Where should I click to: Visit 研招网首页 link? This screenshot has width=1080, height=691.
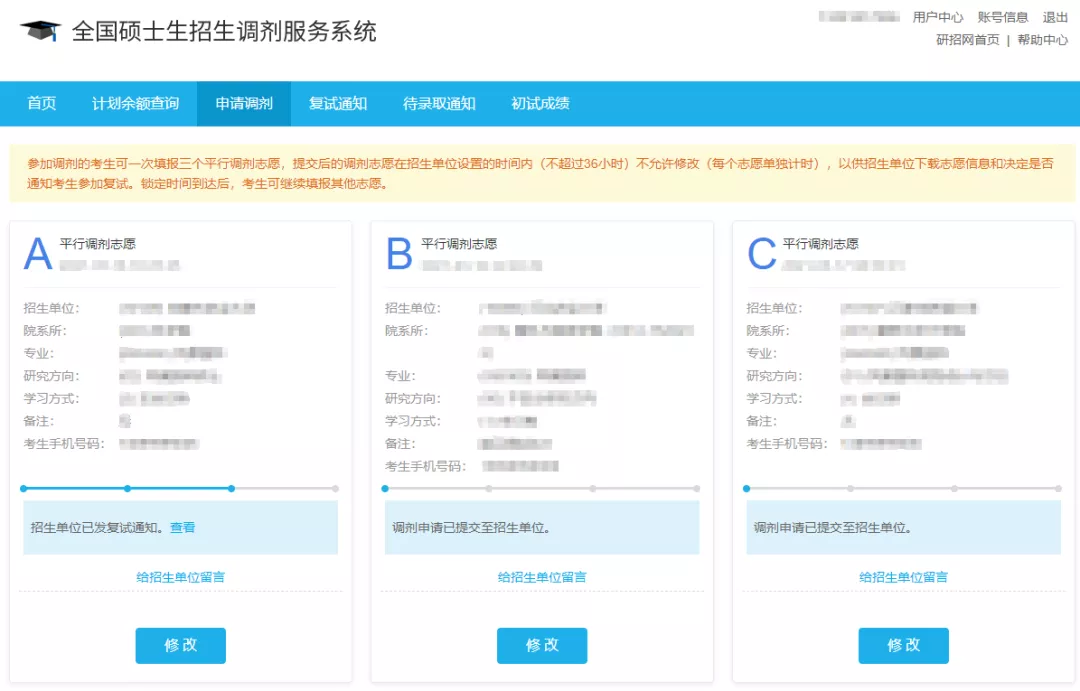click(967, 40)
